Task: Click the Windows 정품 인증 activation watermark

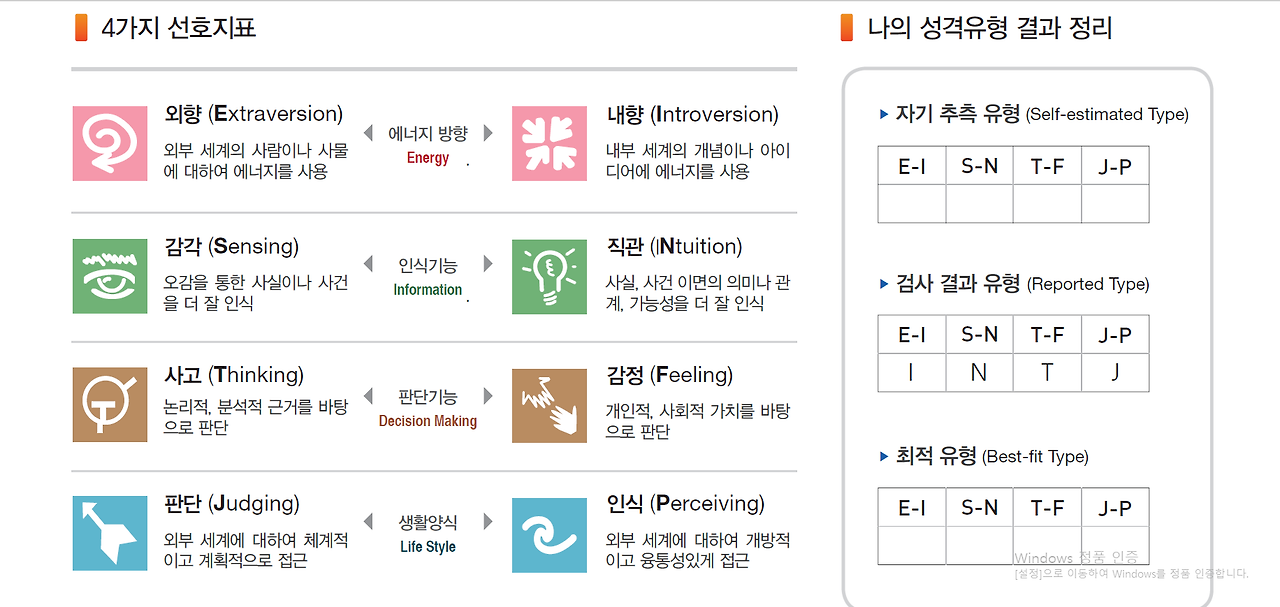Action: 1076,558
